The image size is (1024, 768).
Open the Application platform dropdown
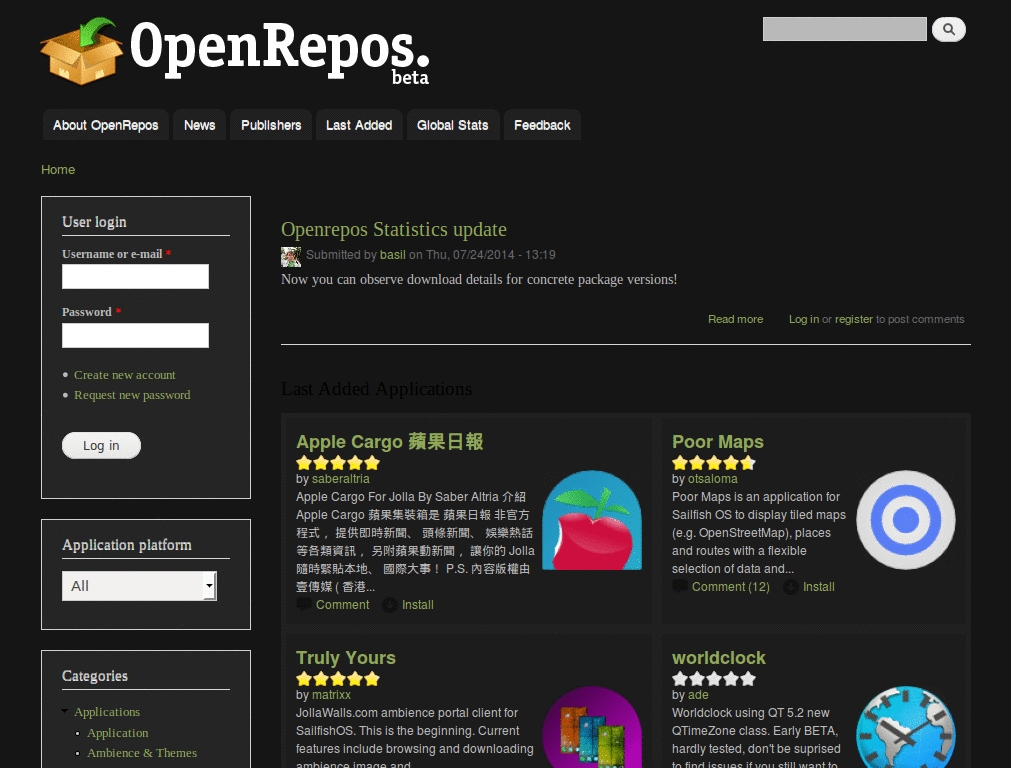pos(139,586)
